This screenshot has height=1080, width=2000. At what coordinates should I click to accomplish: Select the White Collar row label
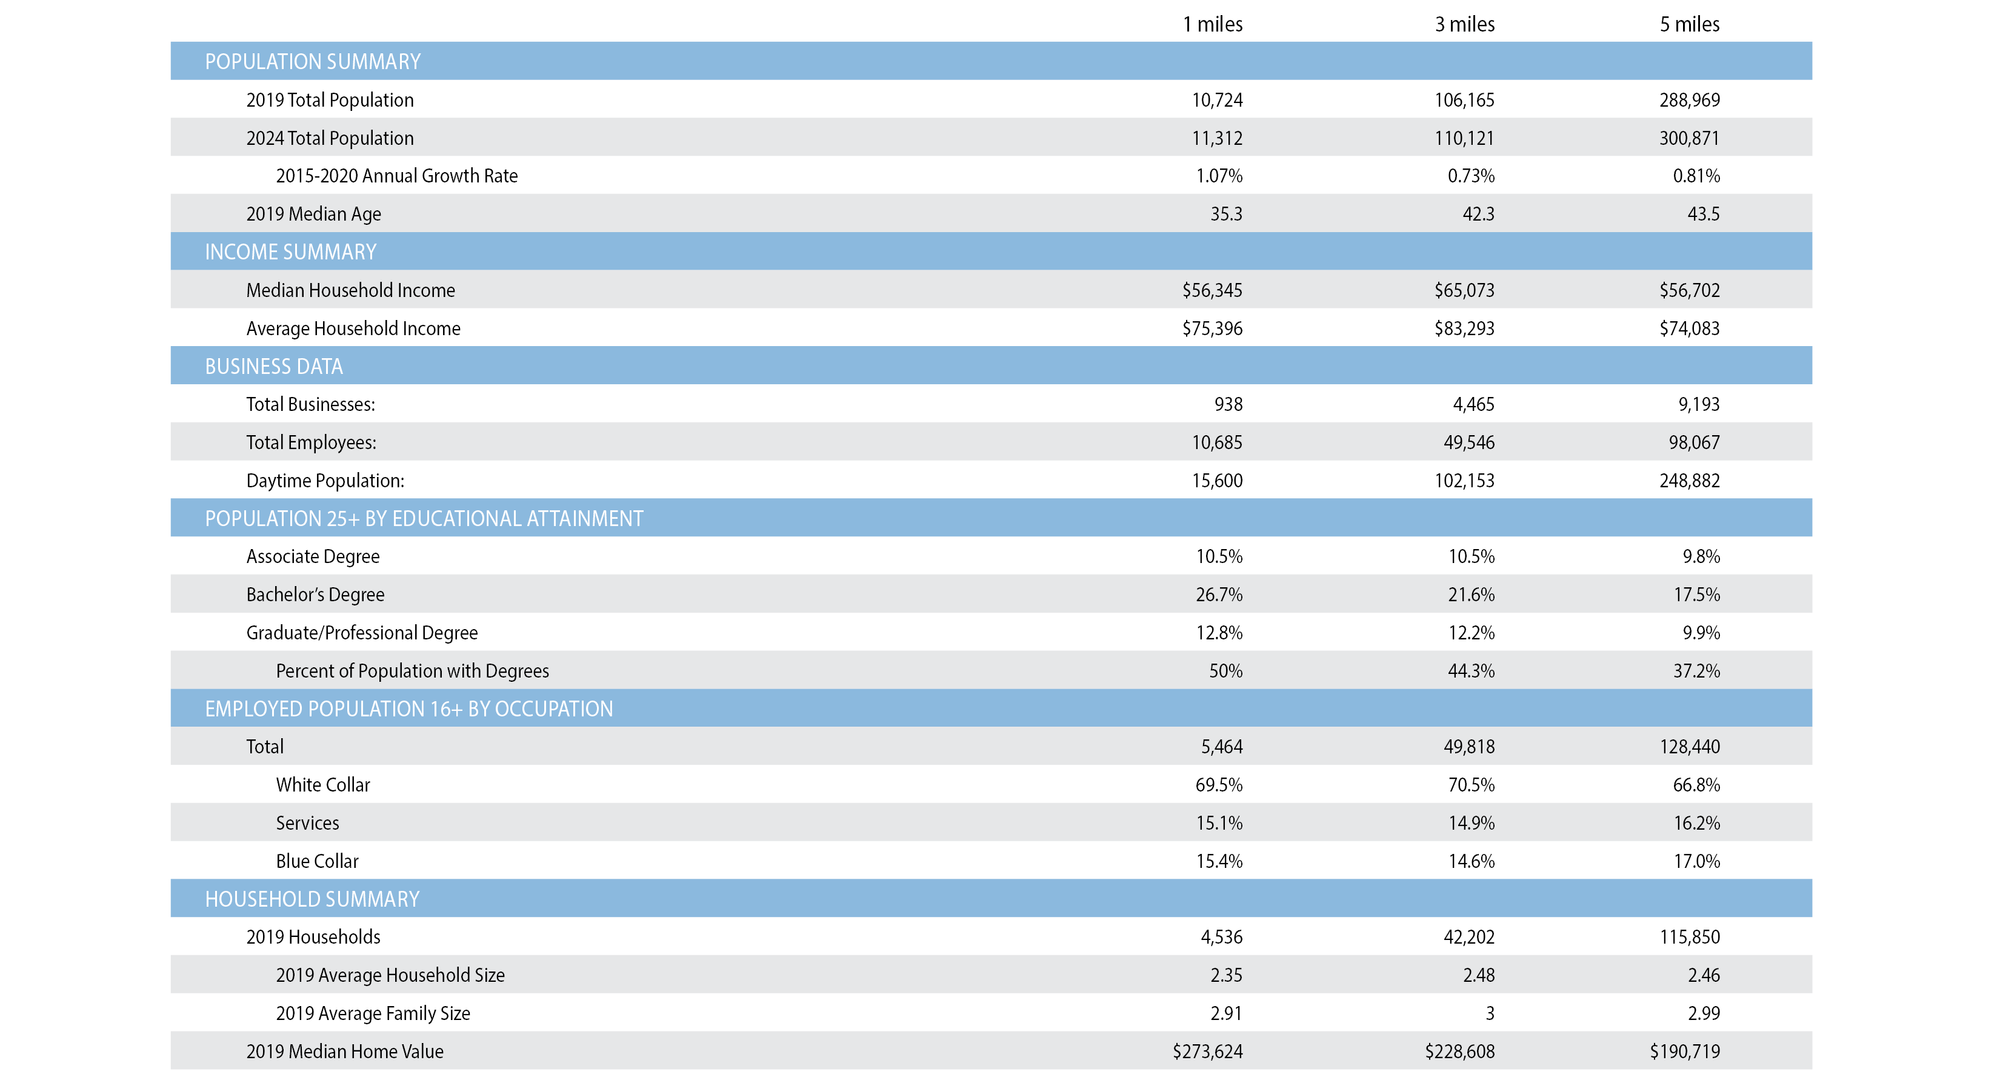[322, 785]
